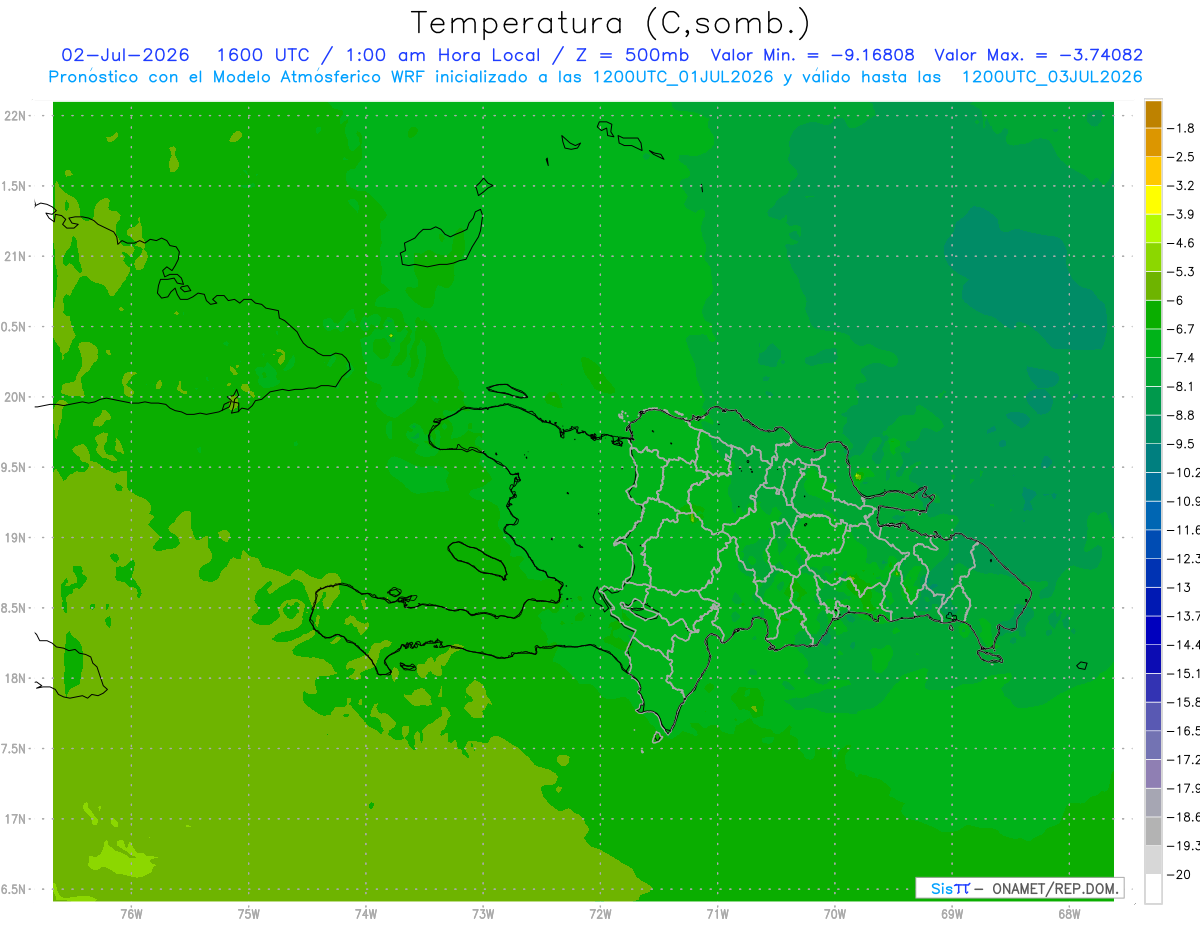Click the '71W' longitude label
This screenshot has width=1200, height=927.
tap(717, 914)
